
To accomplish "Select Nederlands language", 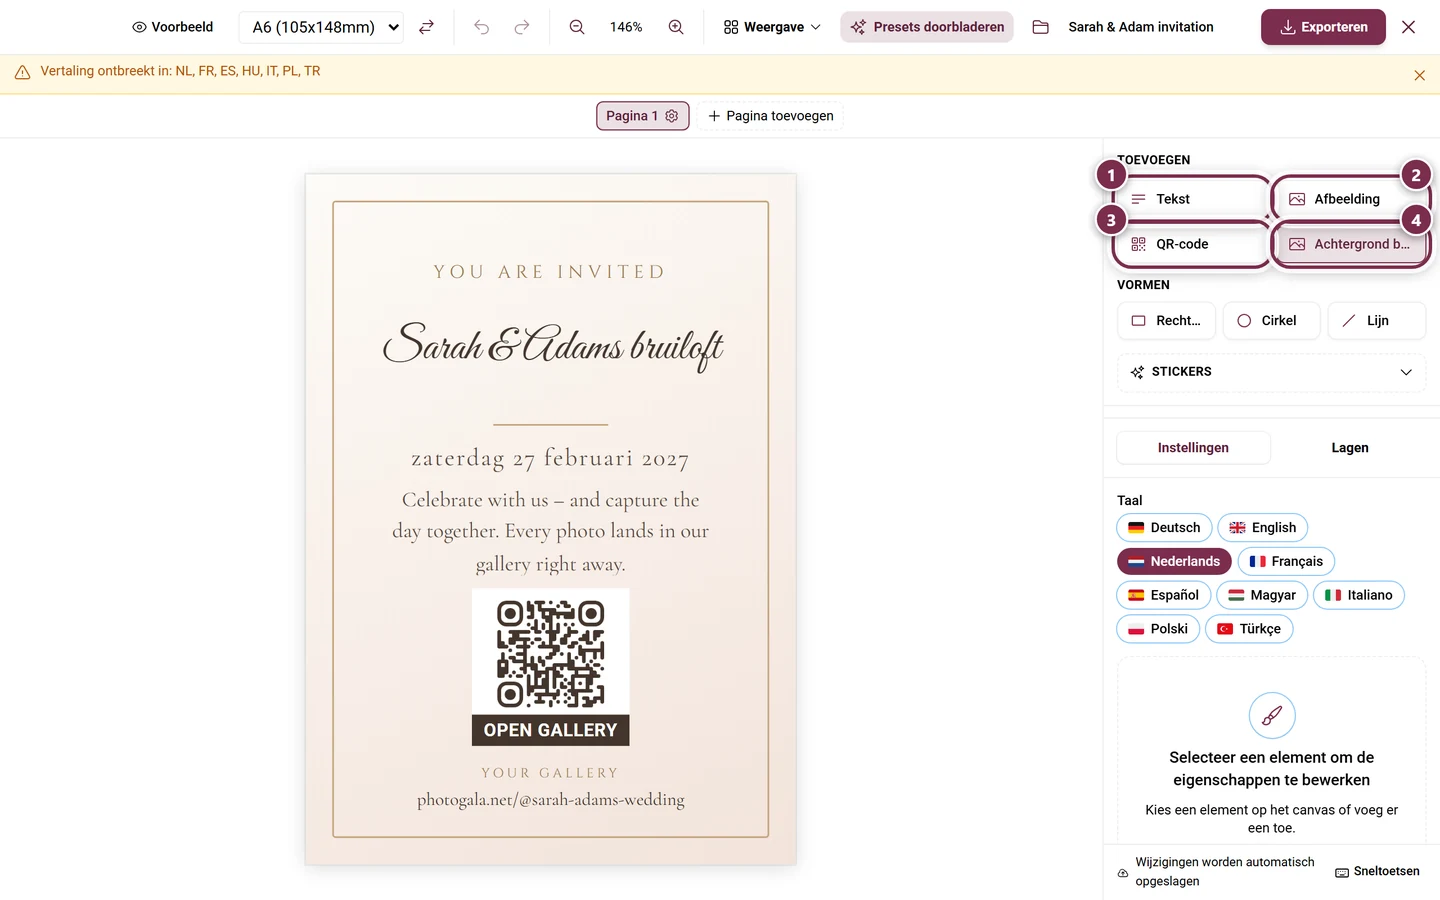I will [x=1174, y=562].
